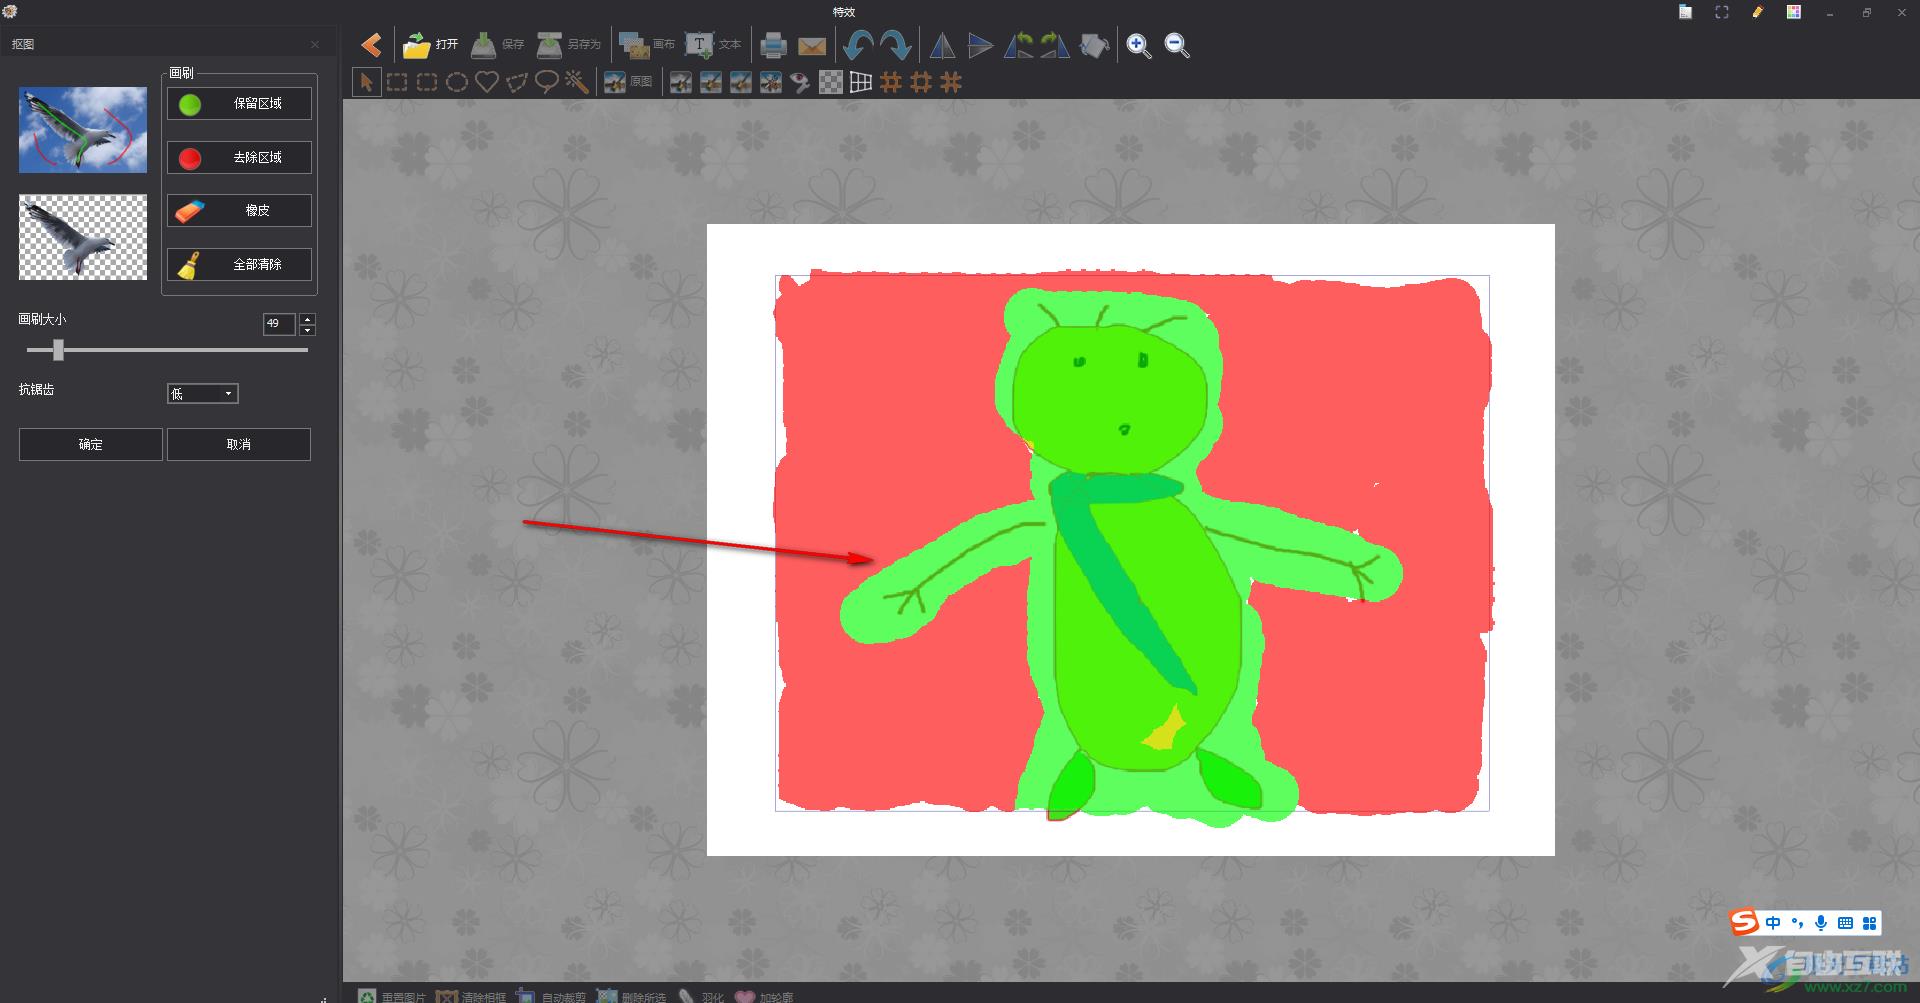Click the checkerboard transparency icon
This screenshot has height=1003, width=1920.
[x=831, y=82]
